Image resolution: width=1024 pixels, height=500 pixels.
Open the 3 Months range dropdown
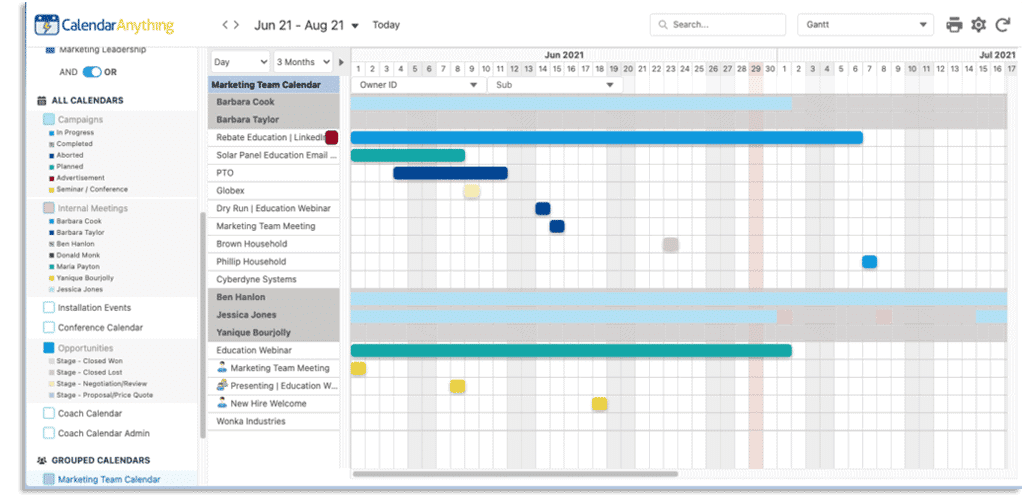[x=303, y=62]
